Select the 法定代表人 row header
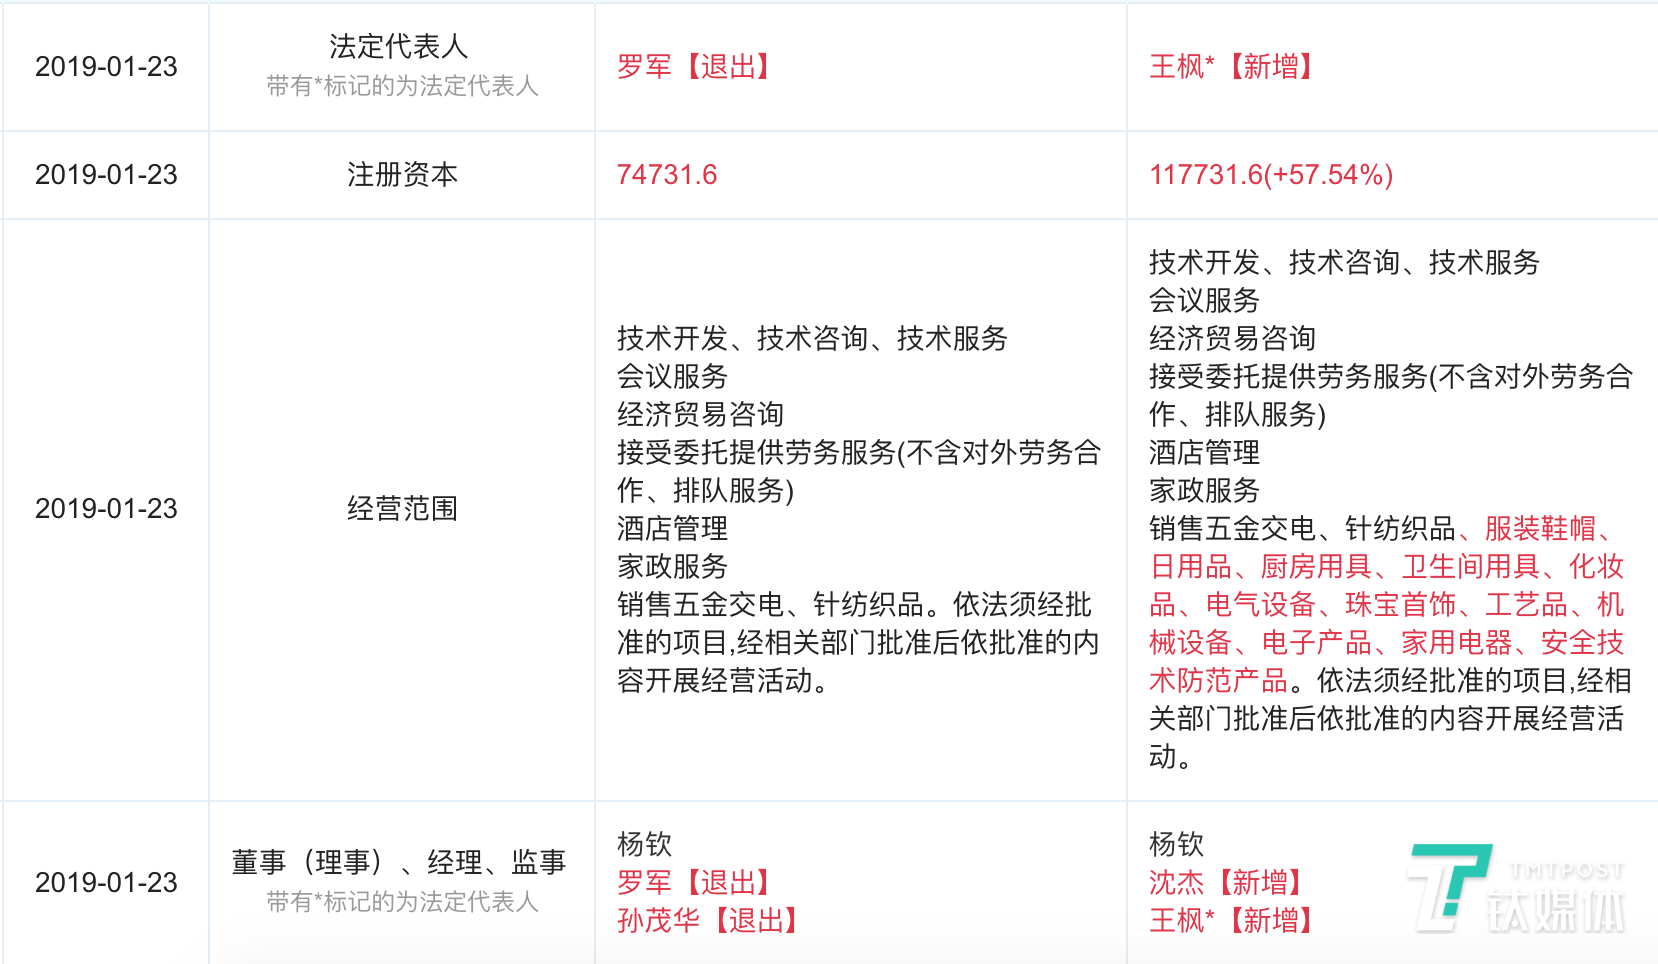The height and width of the screenshot is (964, 1658). coord(403,46)
